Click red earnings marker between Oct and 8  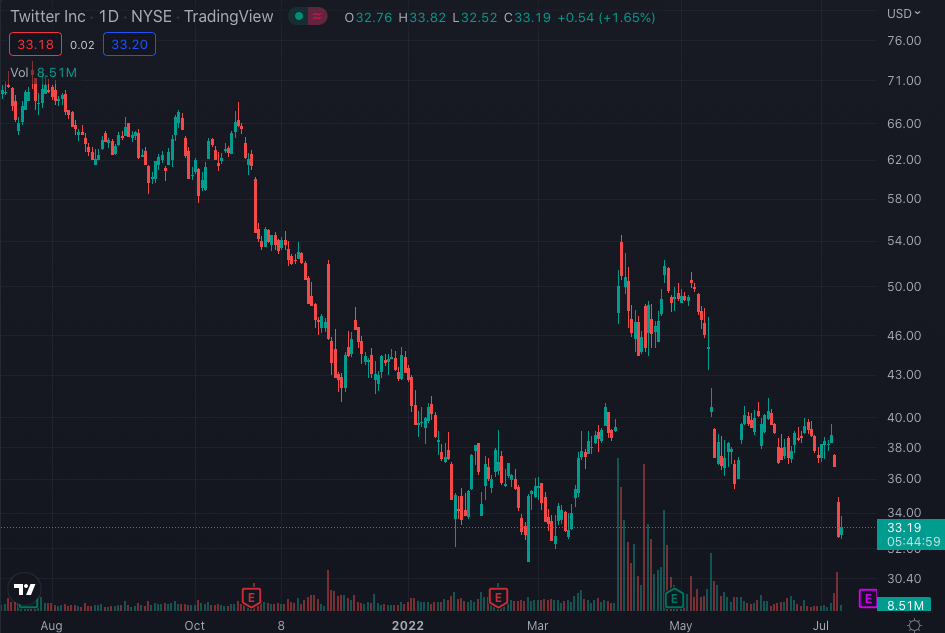point(251,597)
